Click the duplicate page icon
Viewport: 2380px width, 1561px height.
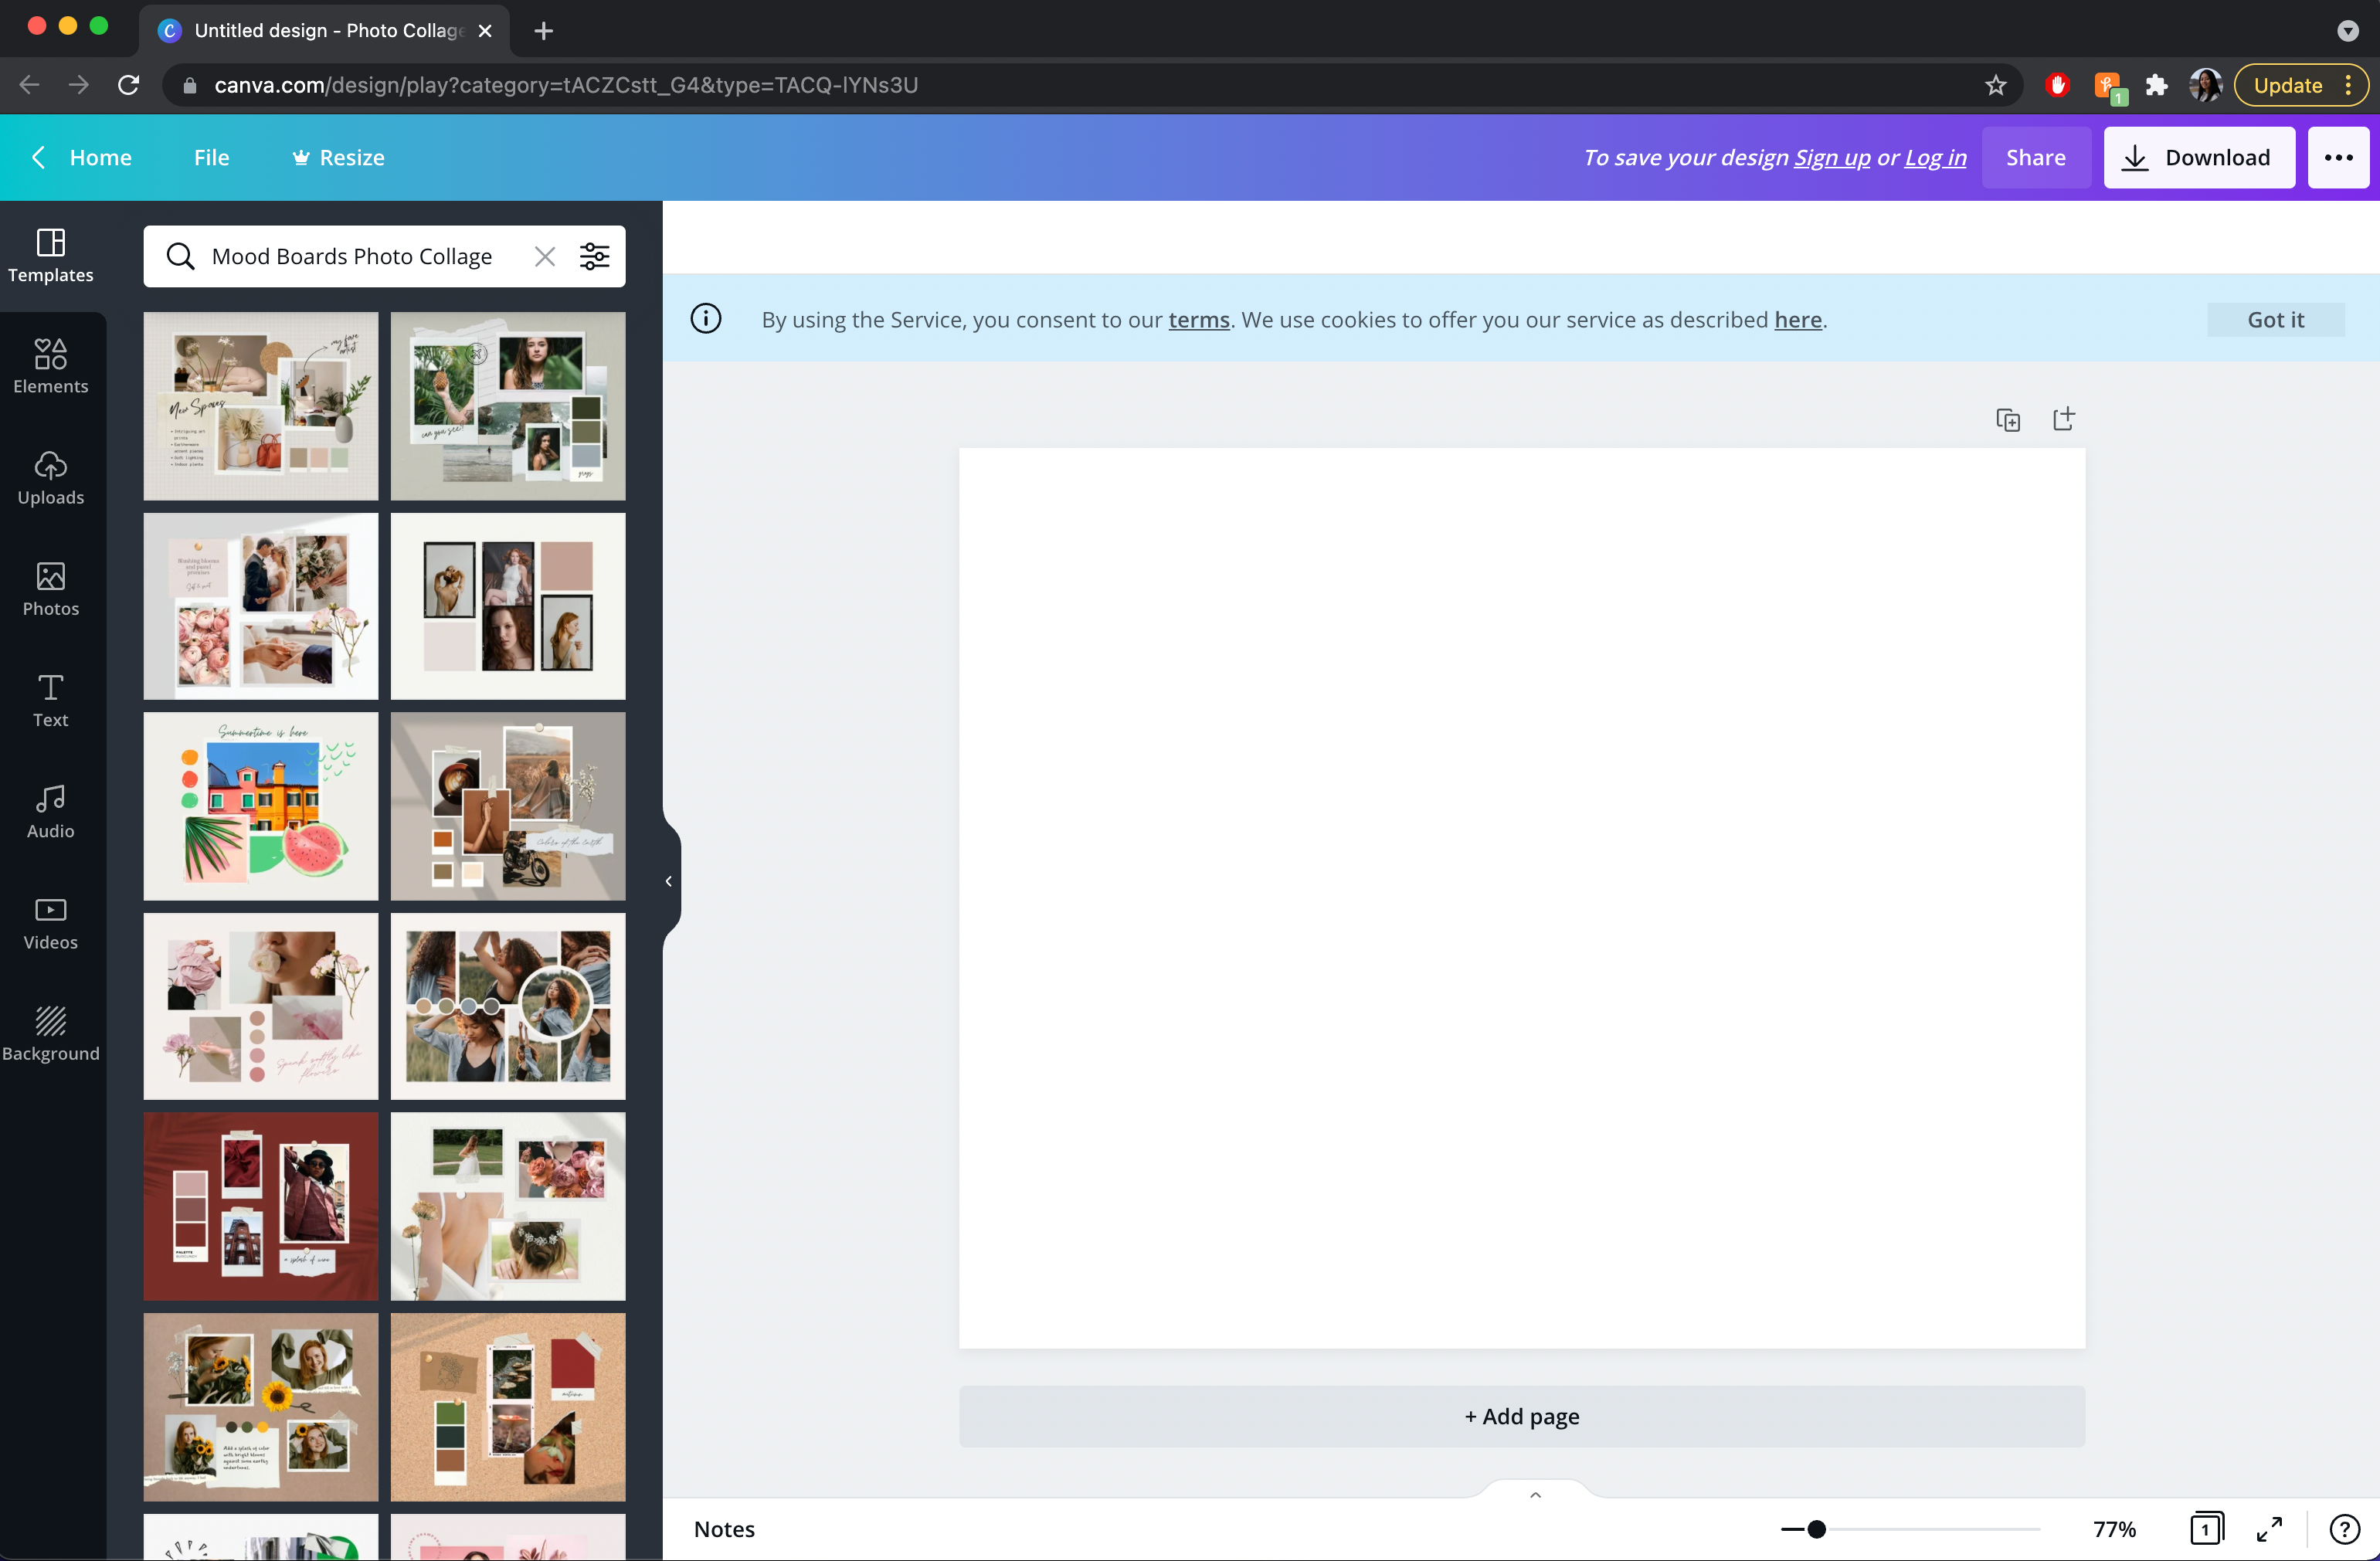click(2007, 418)
